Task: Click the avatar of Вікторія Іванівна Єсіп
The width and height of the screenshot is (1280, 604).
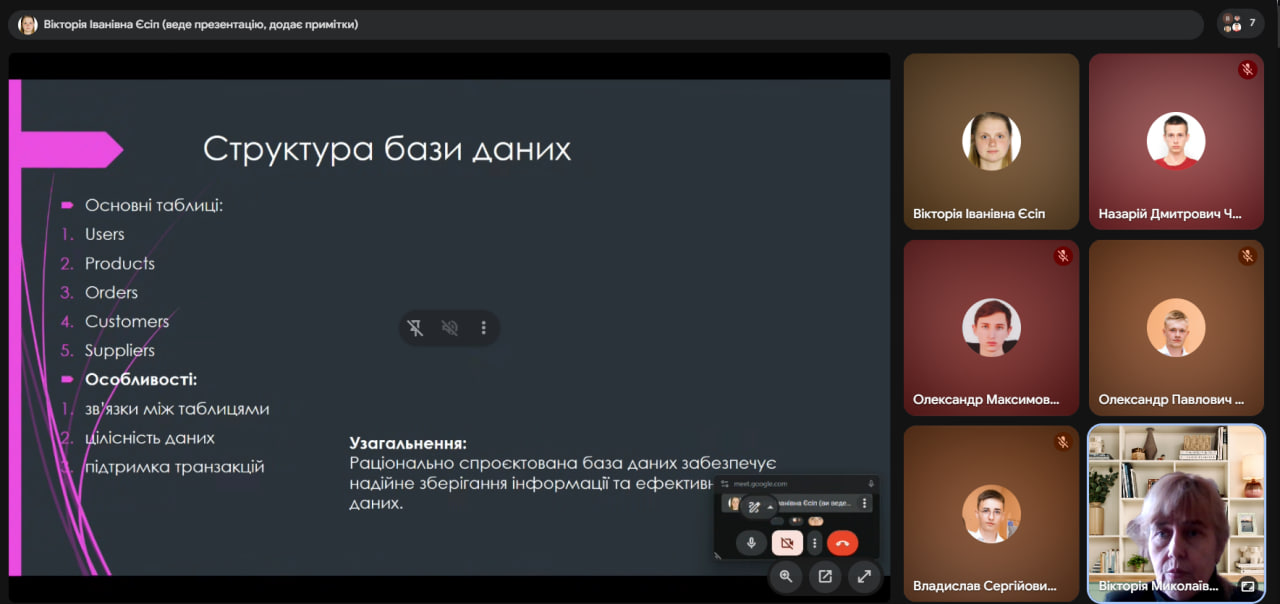Action: (991, 141)
